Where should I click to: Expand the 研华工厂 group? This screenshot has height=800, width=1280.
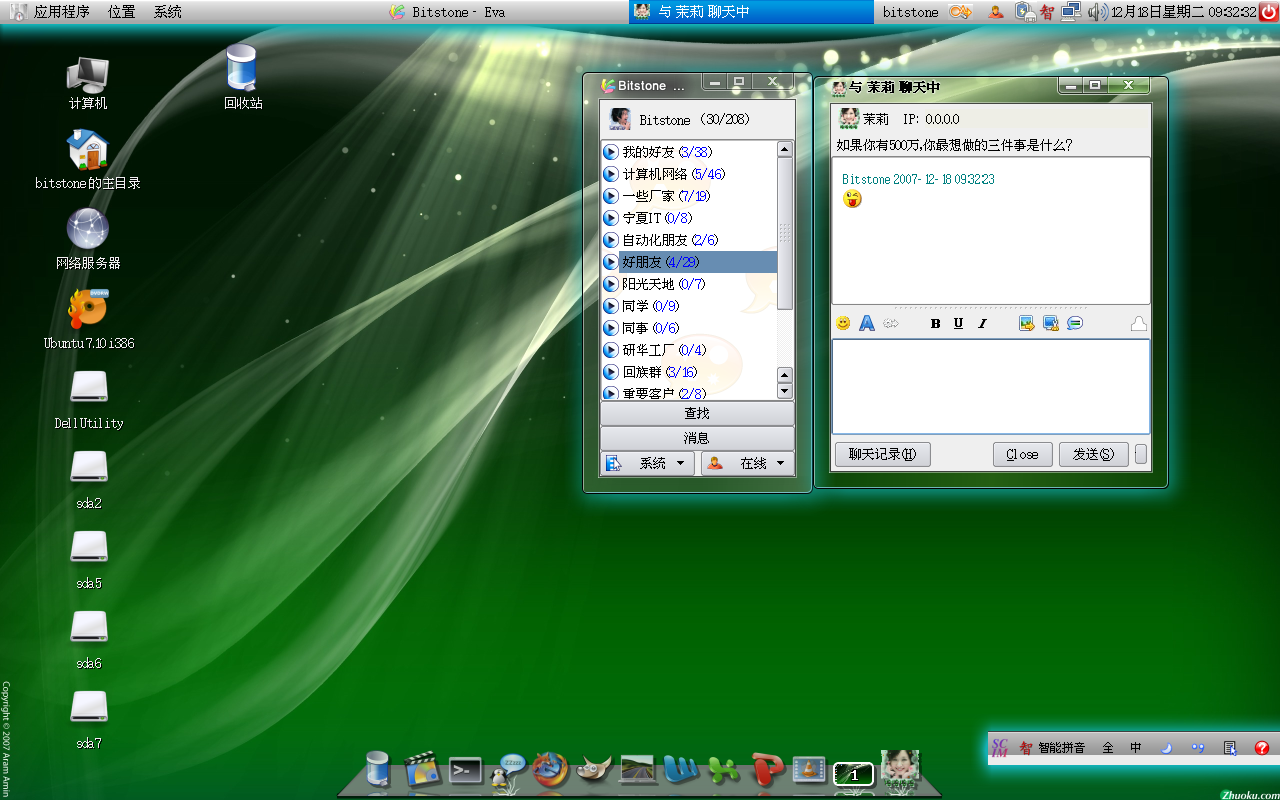(610, 350)
